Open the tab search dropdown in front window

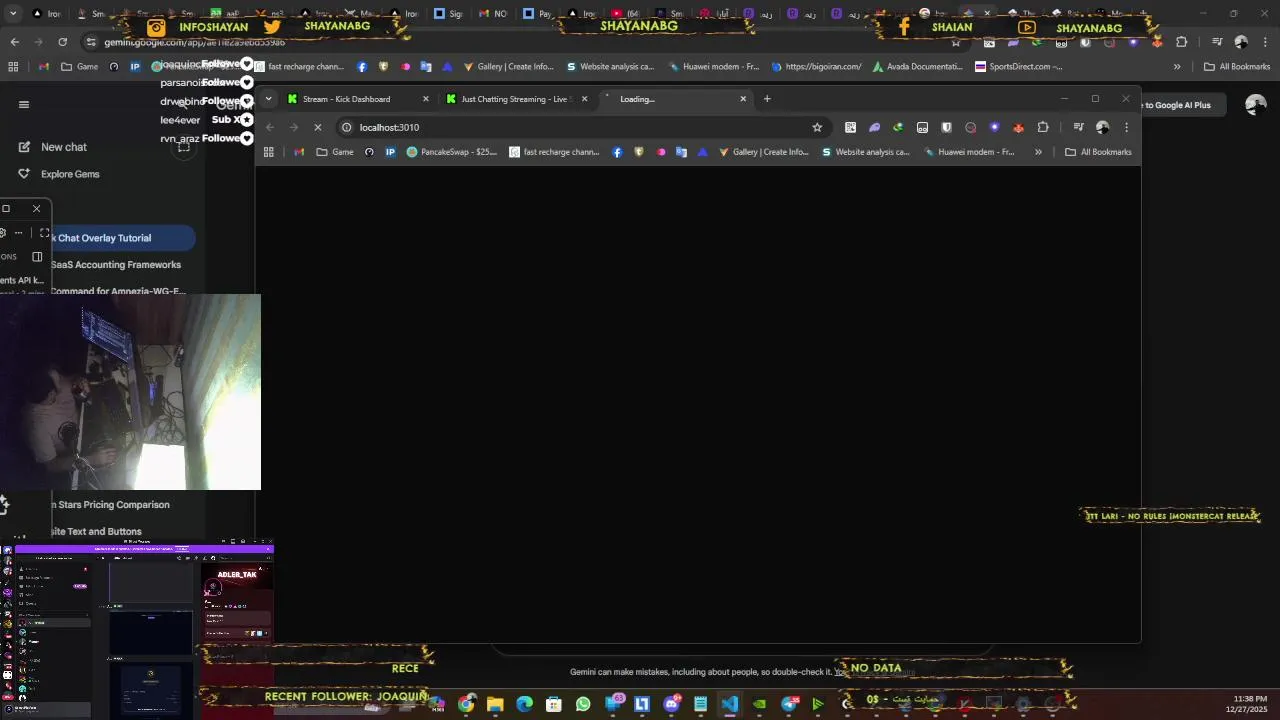268,99
